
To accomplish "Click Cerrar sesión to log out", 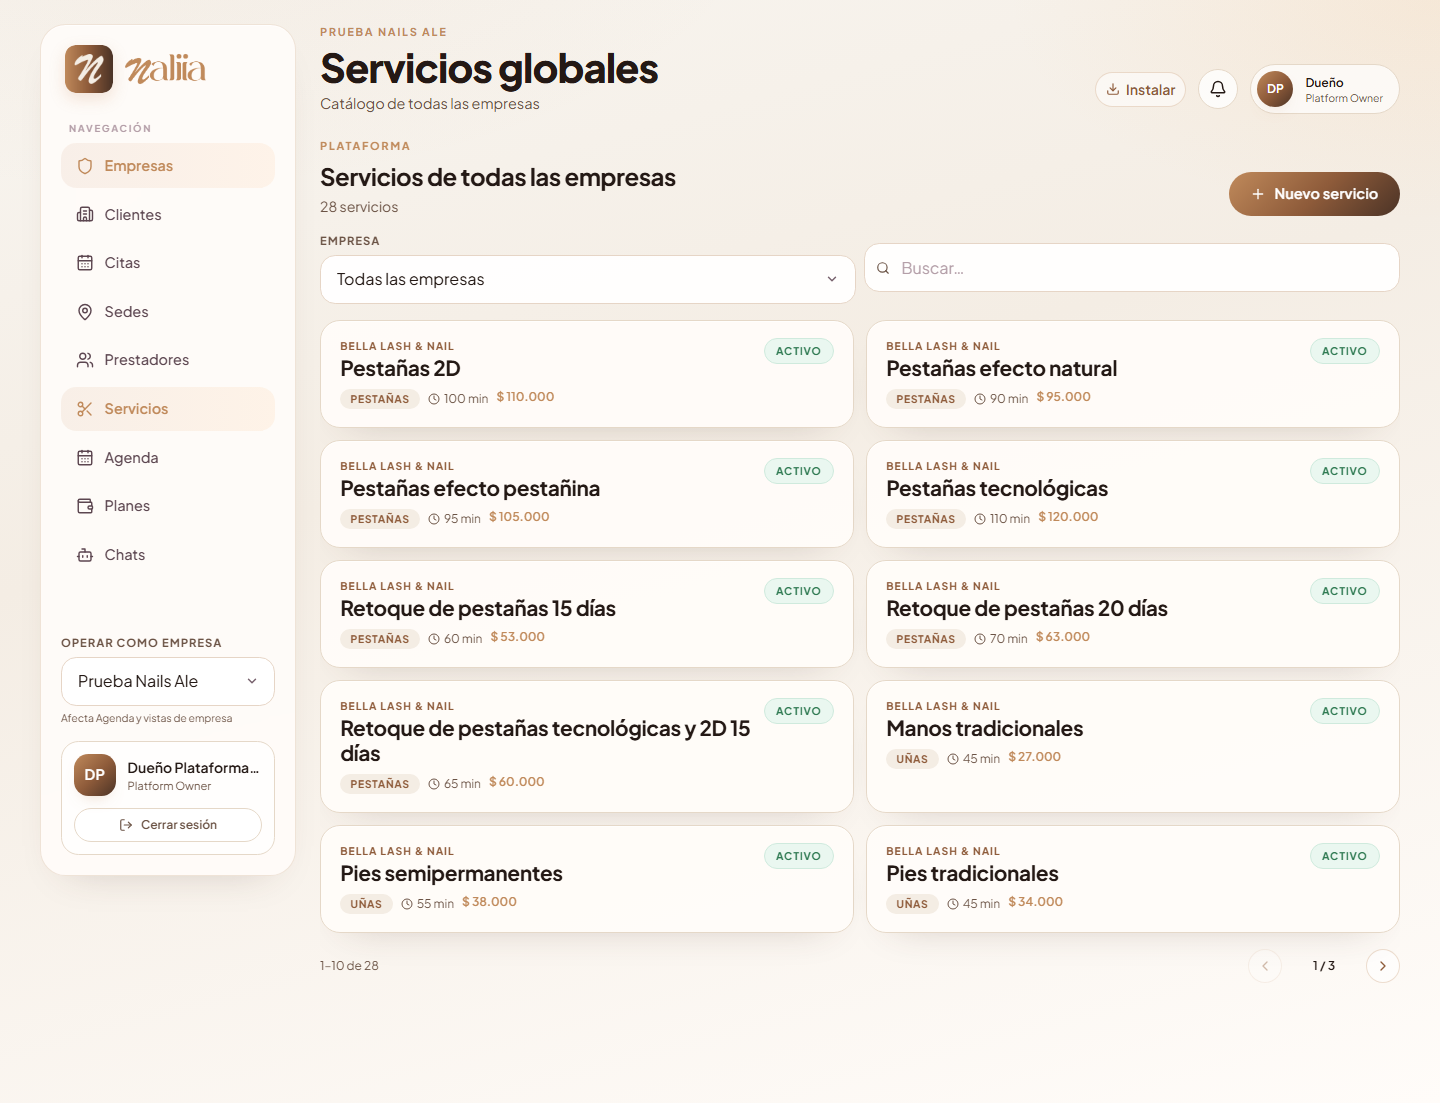I will tap(168, 825).
